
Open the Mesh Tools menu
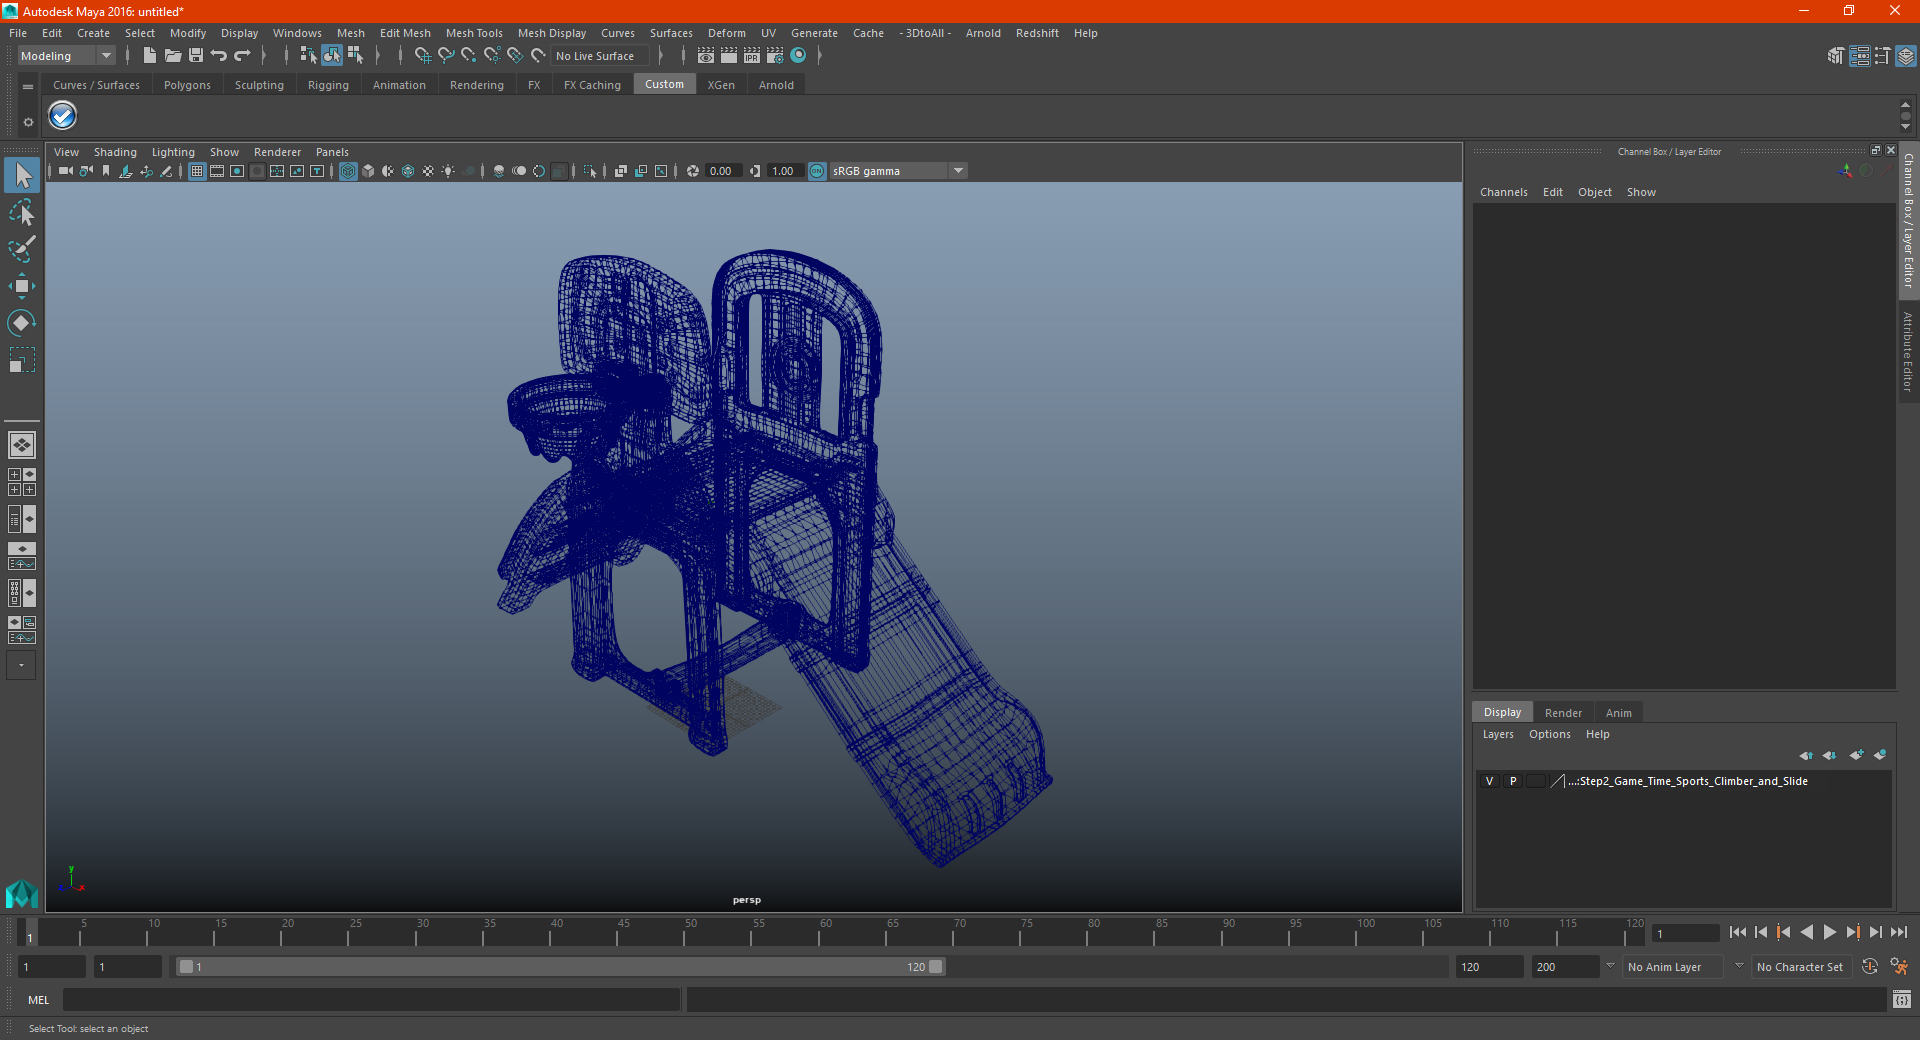[x=474, y=33]
